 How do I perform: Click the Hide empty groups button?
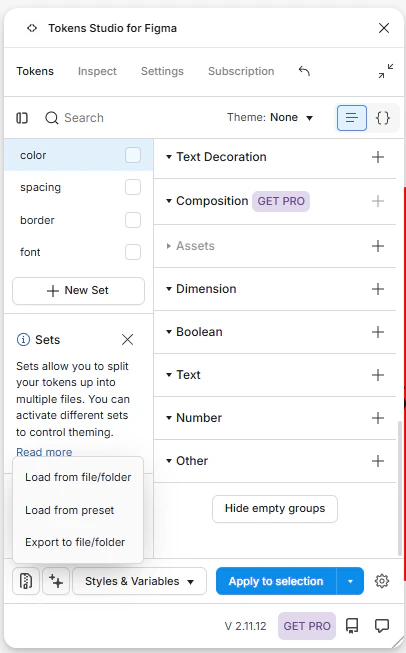(275, 508)
